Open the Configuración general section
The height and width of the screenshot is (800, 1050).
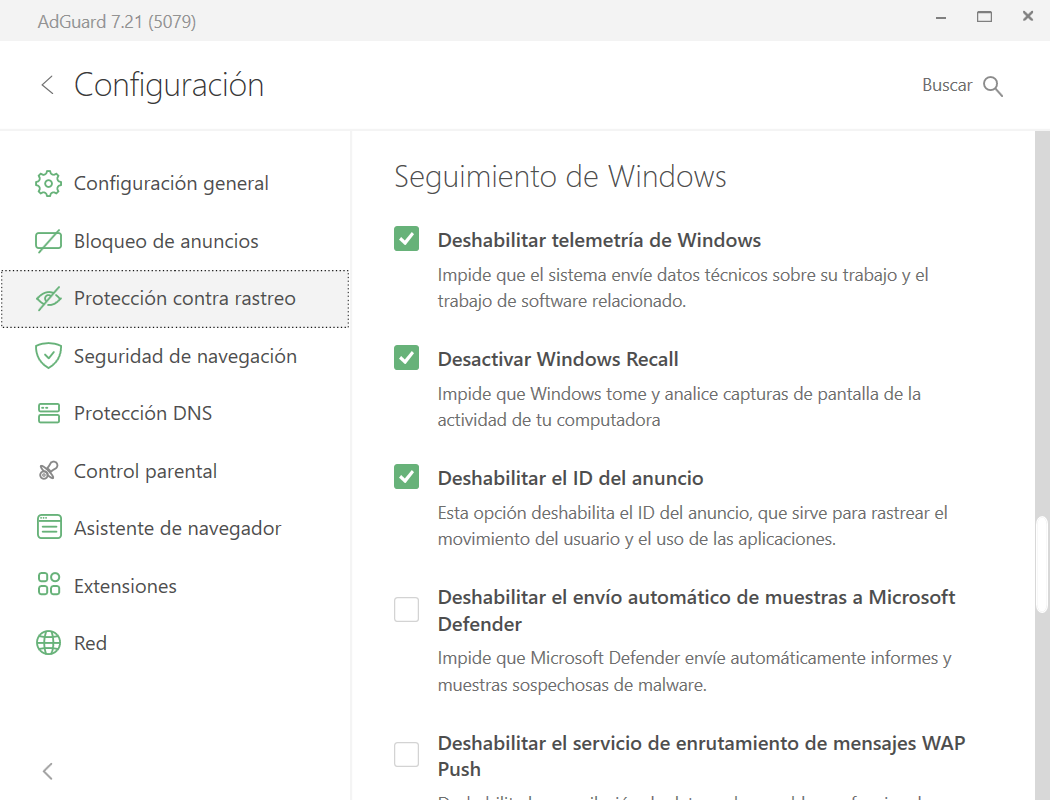pyautogui.click(x=175, y=183)
